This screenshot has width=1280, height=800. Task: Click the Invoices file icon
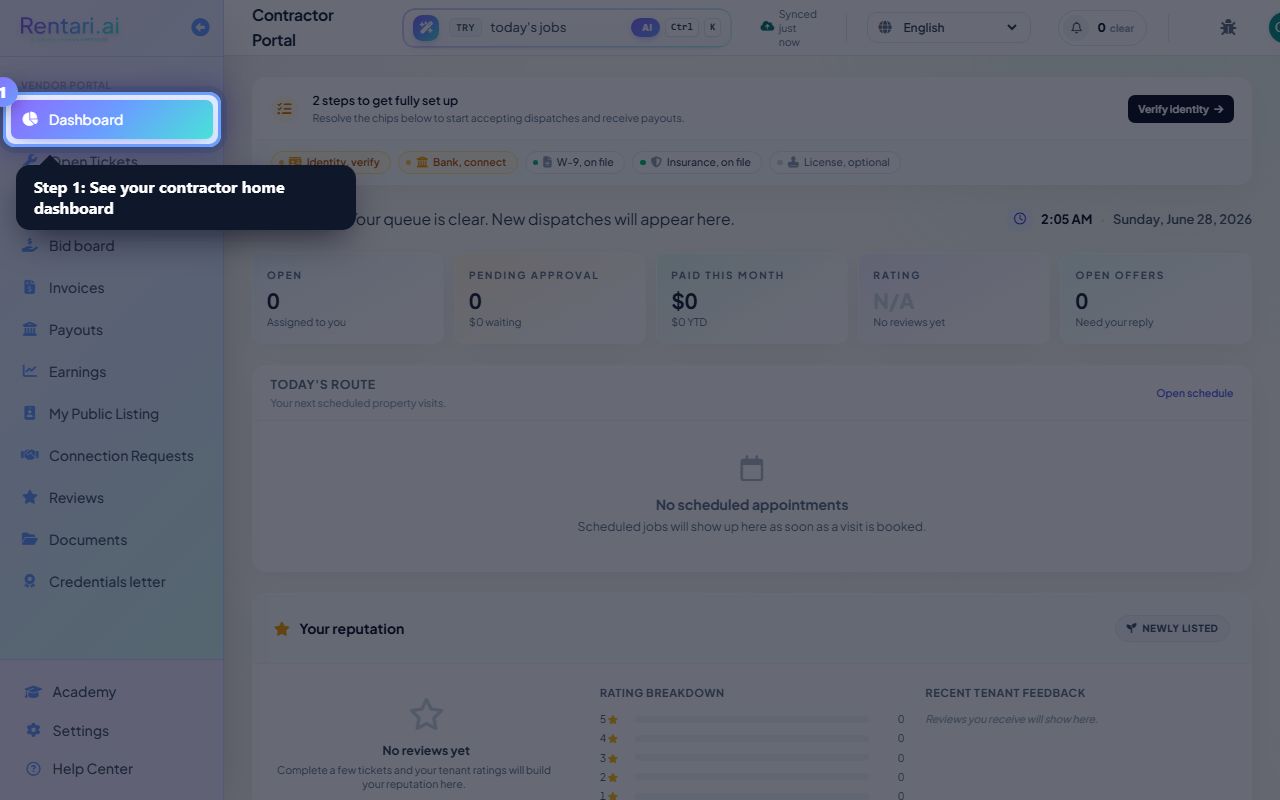click(30, 287)
